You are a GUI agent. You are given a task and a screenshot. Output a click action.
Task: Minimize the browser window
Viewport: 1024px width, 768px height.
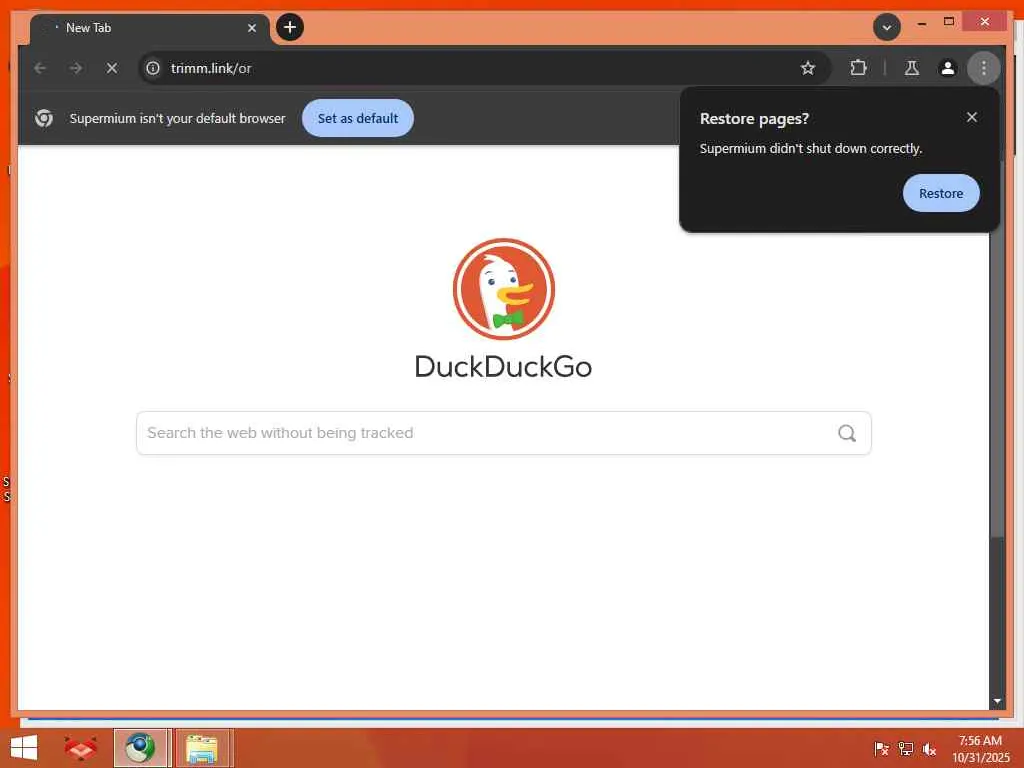[921, 22]
